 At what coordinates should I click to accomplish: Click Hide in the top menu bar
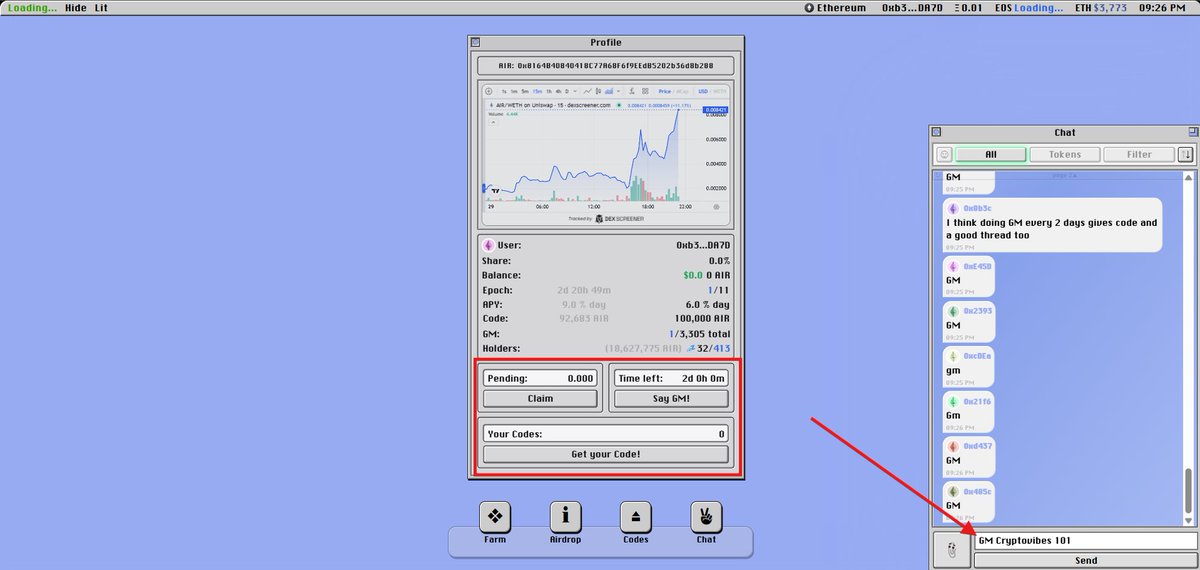tap(75, 8)
